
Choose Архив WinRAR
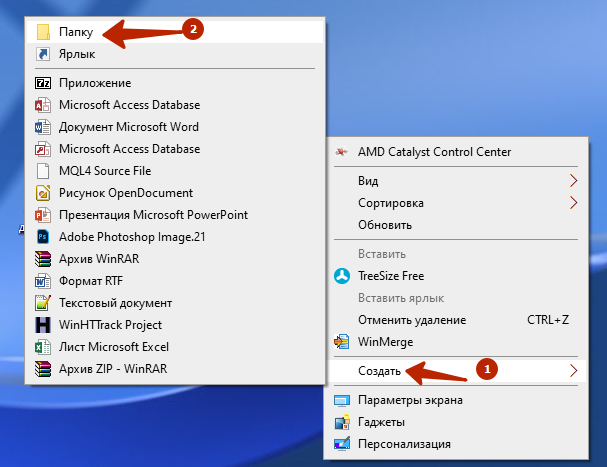coord(175,259)
